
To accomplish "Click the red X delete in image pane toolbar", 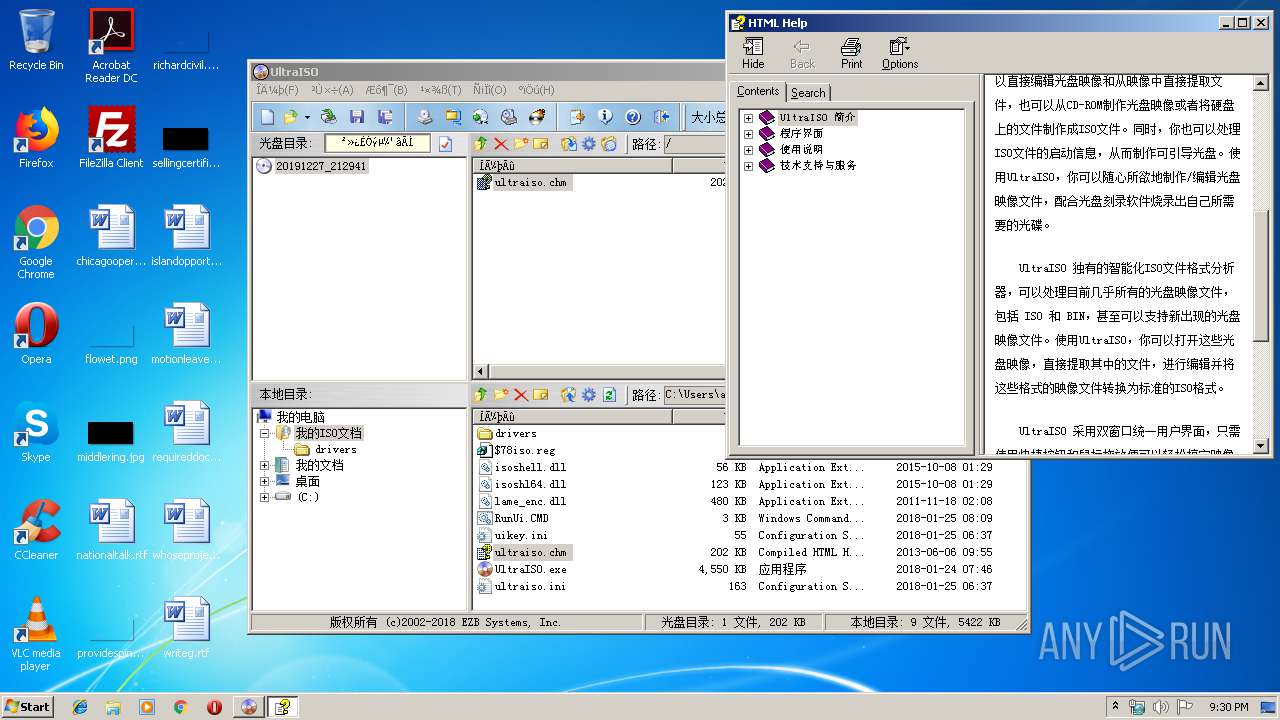I will point(501,144).
